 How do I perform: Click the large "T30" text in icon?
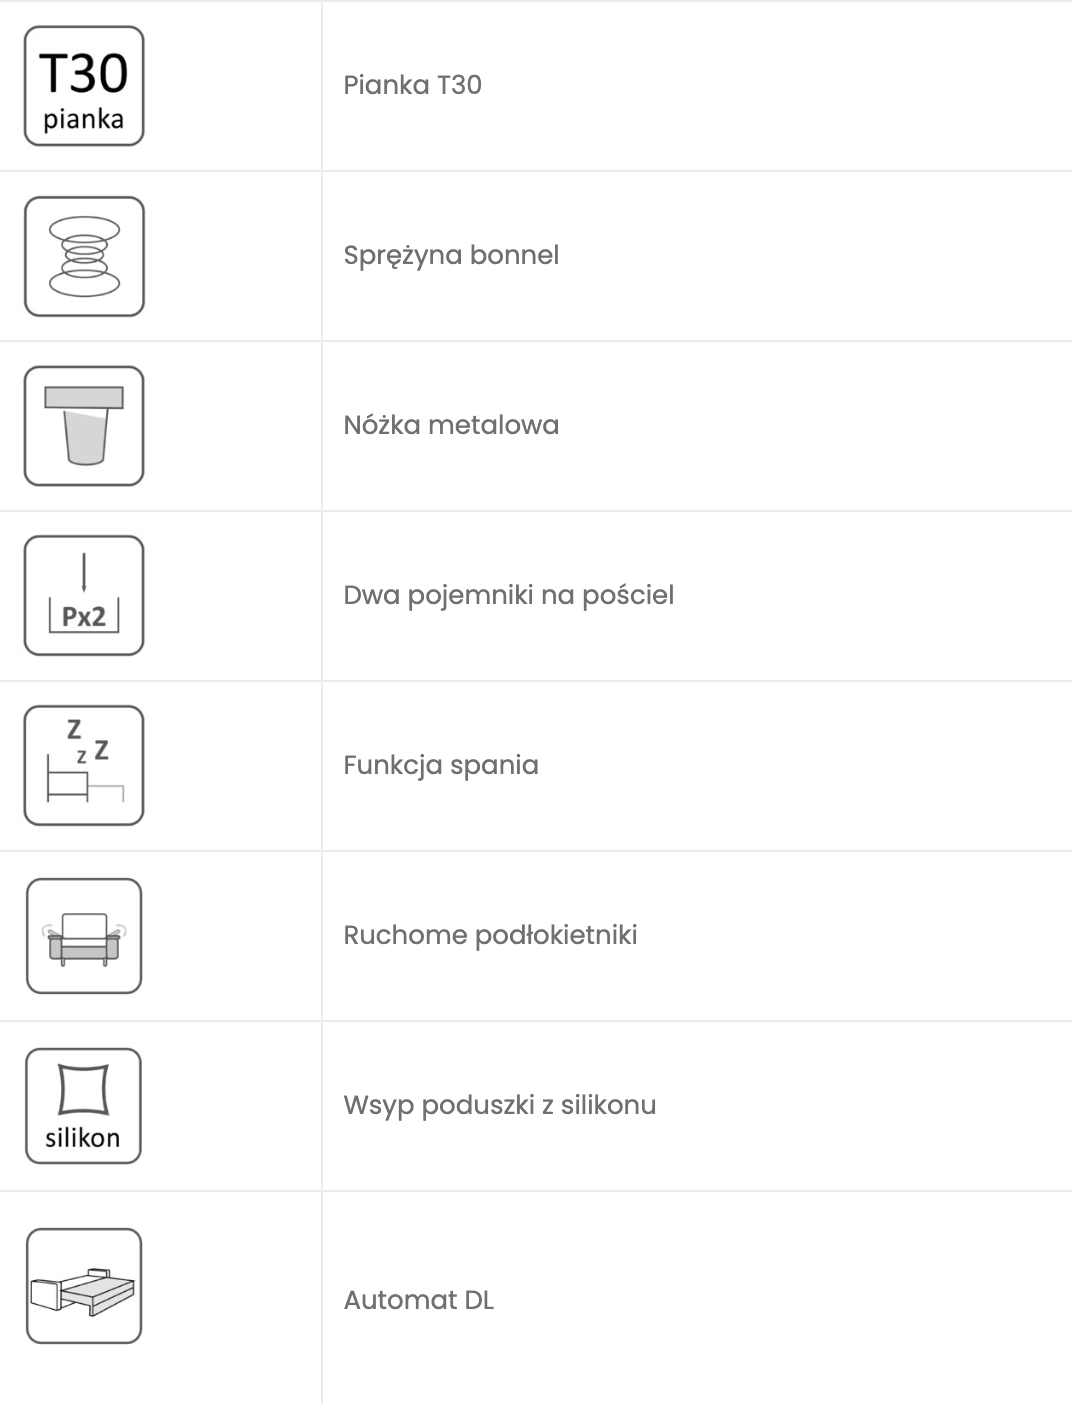(x=84, y=73)
